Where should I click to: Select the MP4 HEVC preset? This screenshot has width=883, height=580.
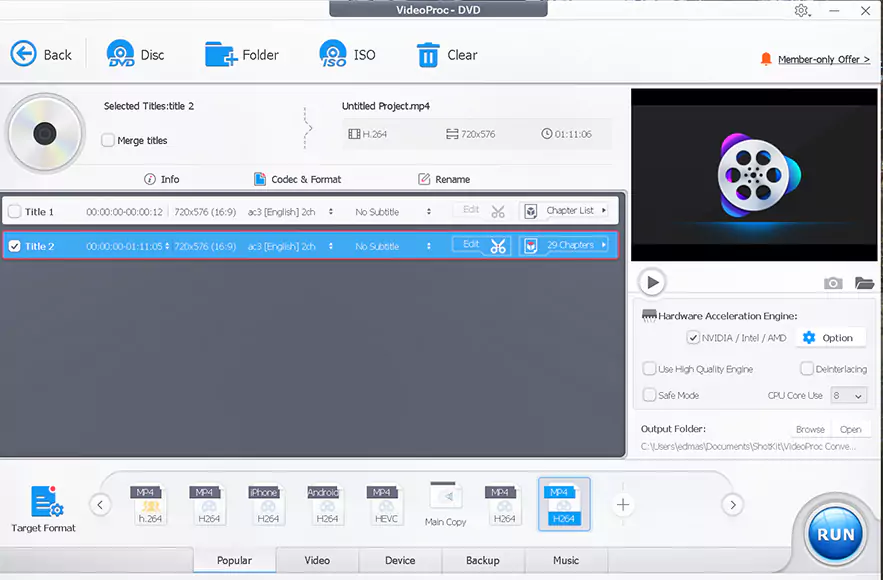click(x=386, y=505)
